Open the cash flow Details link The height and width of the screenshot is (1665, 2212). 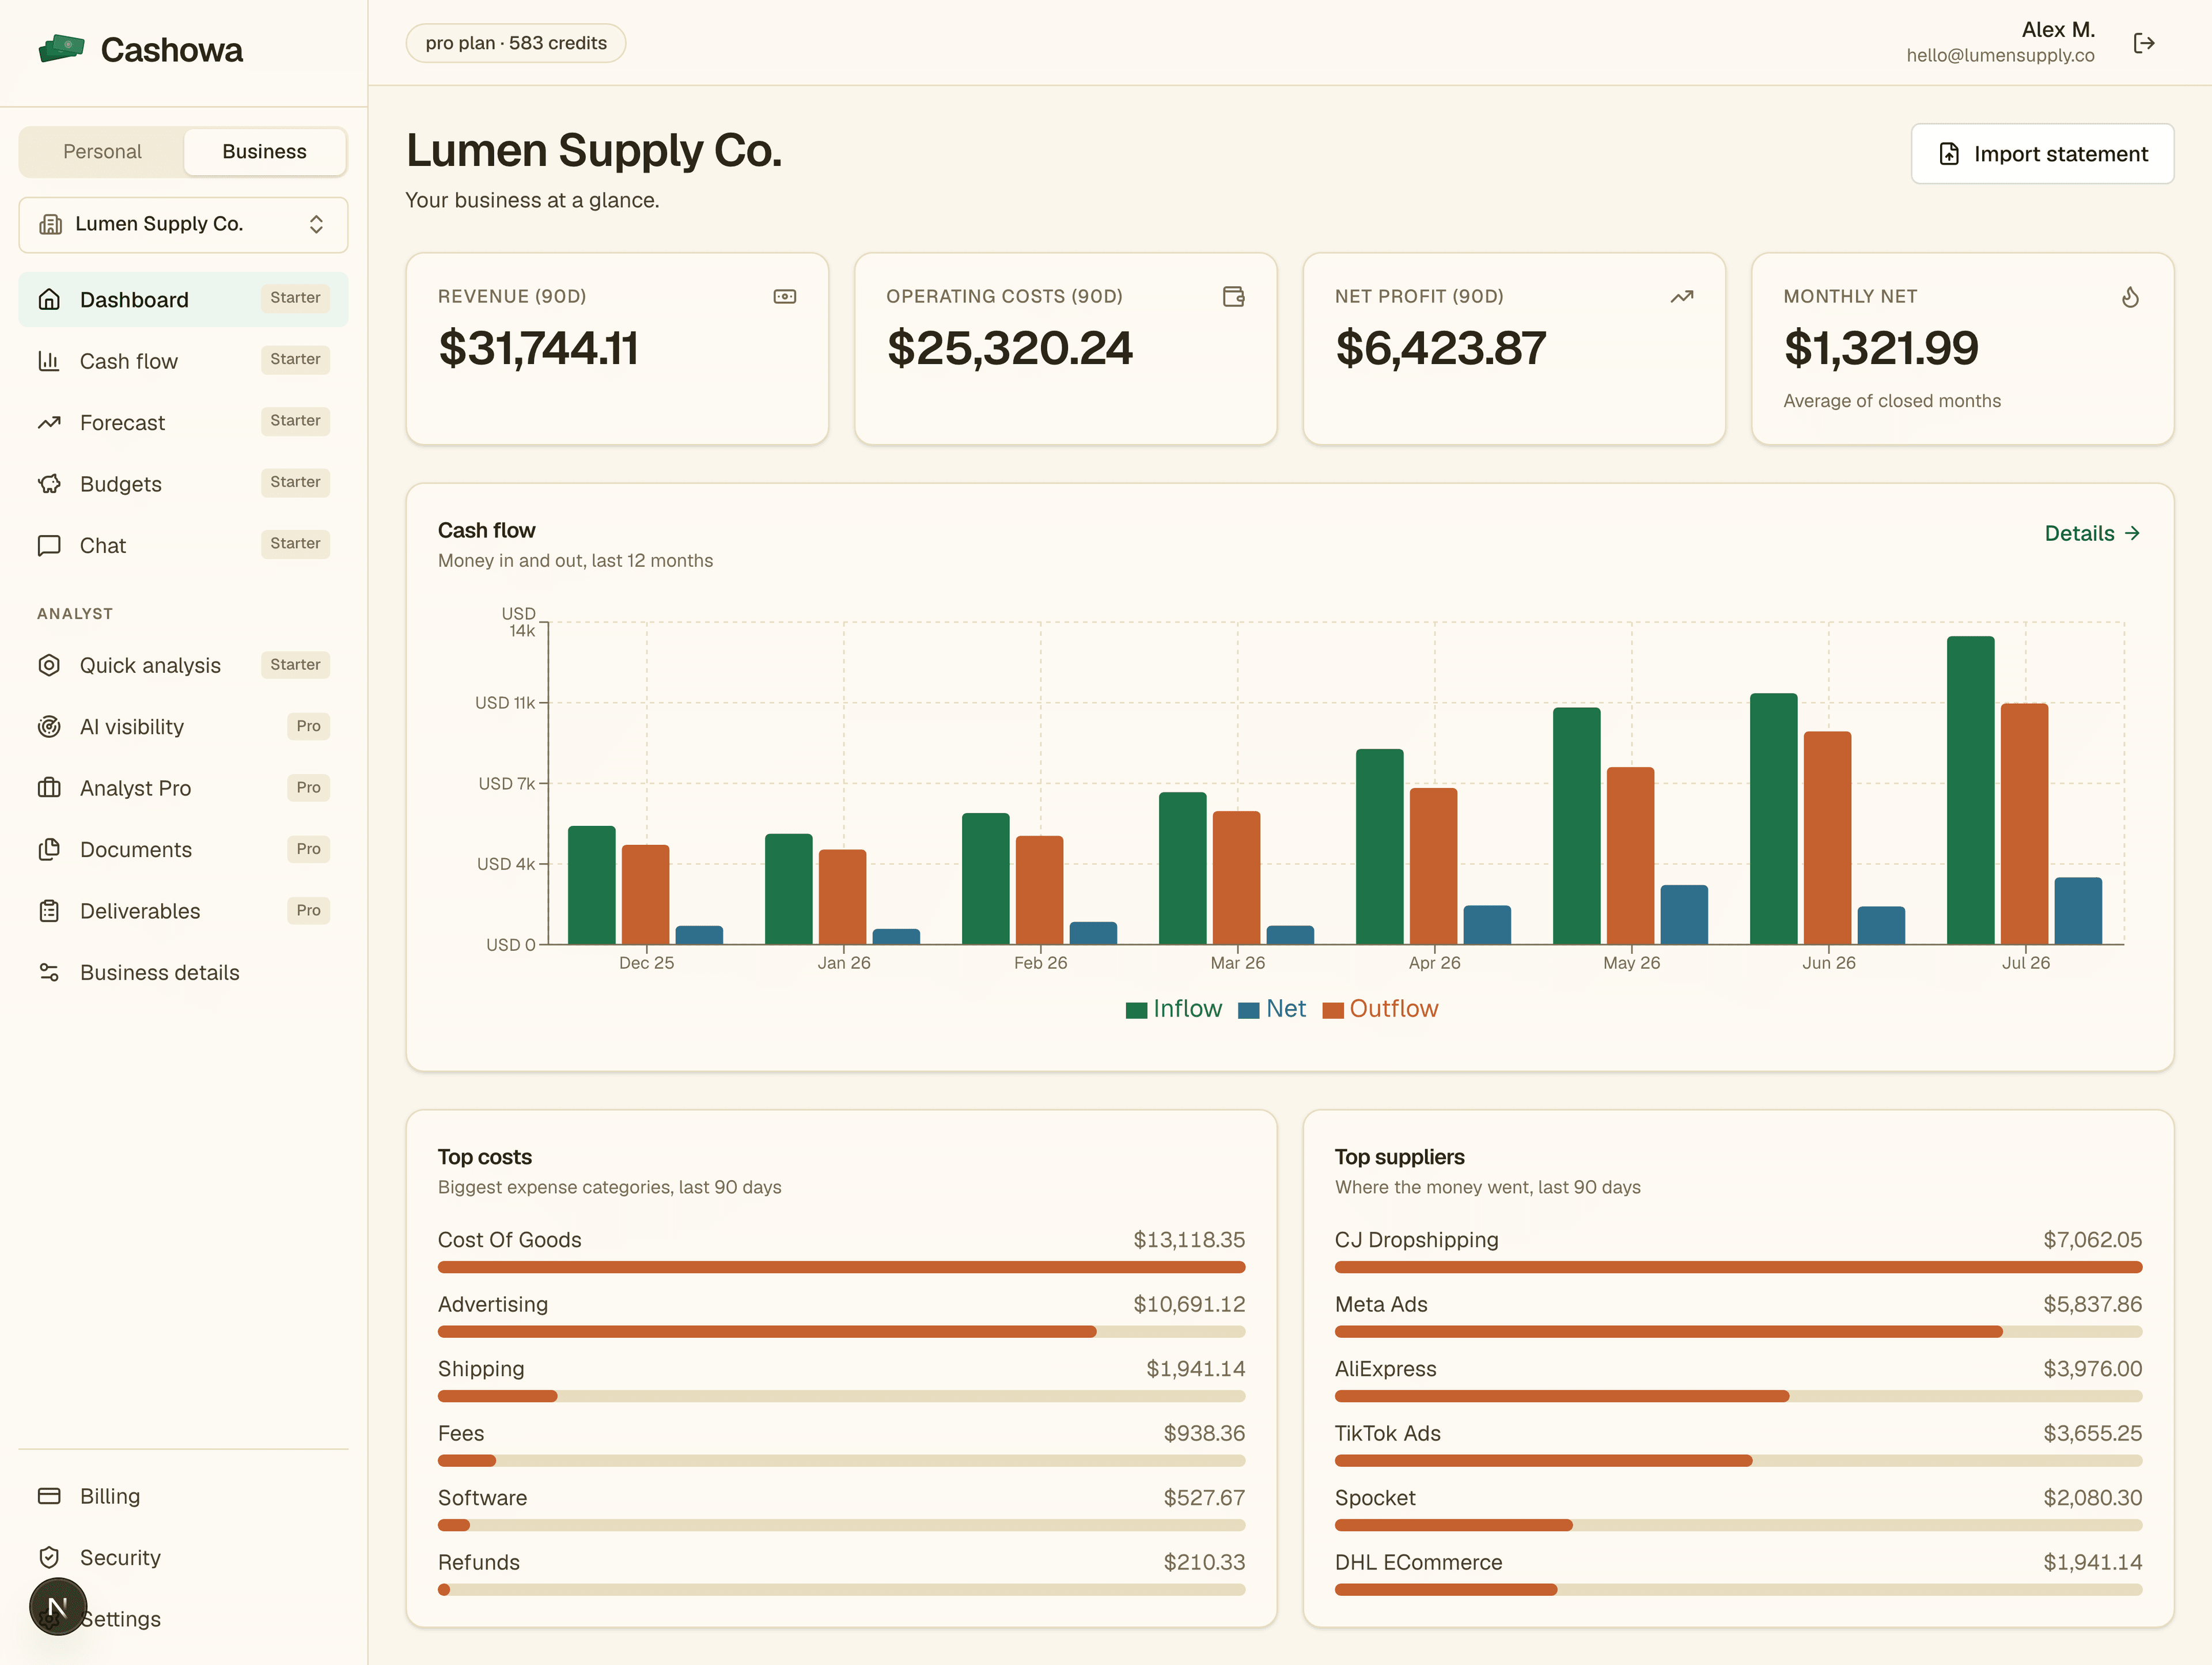pyautogui.click(x=2092, y=533)
